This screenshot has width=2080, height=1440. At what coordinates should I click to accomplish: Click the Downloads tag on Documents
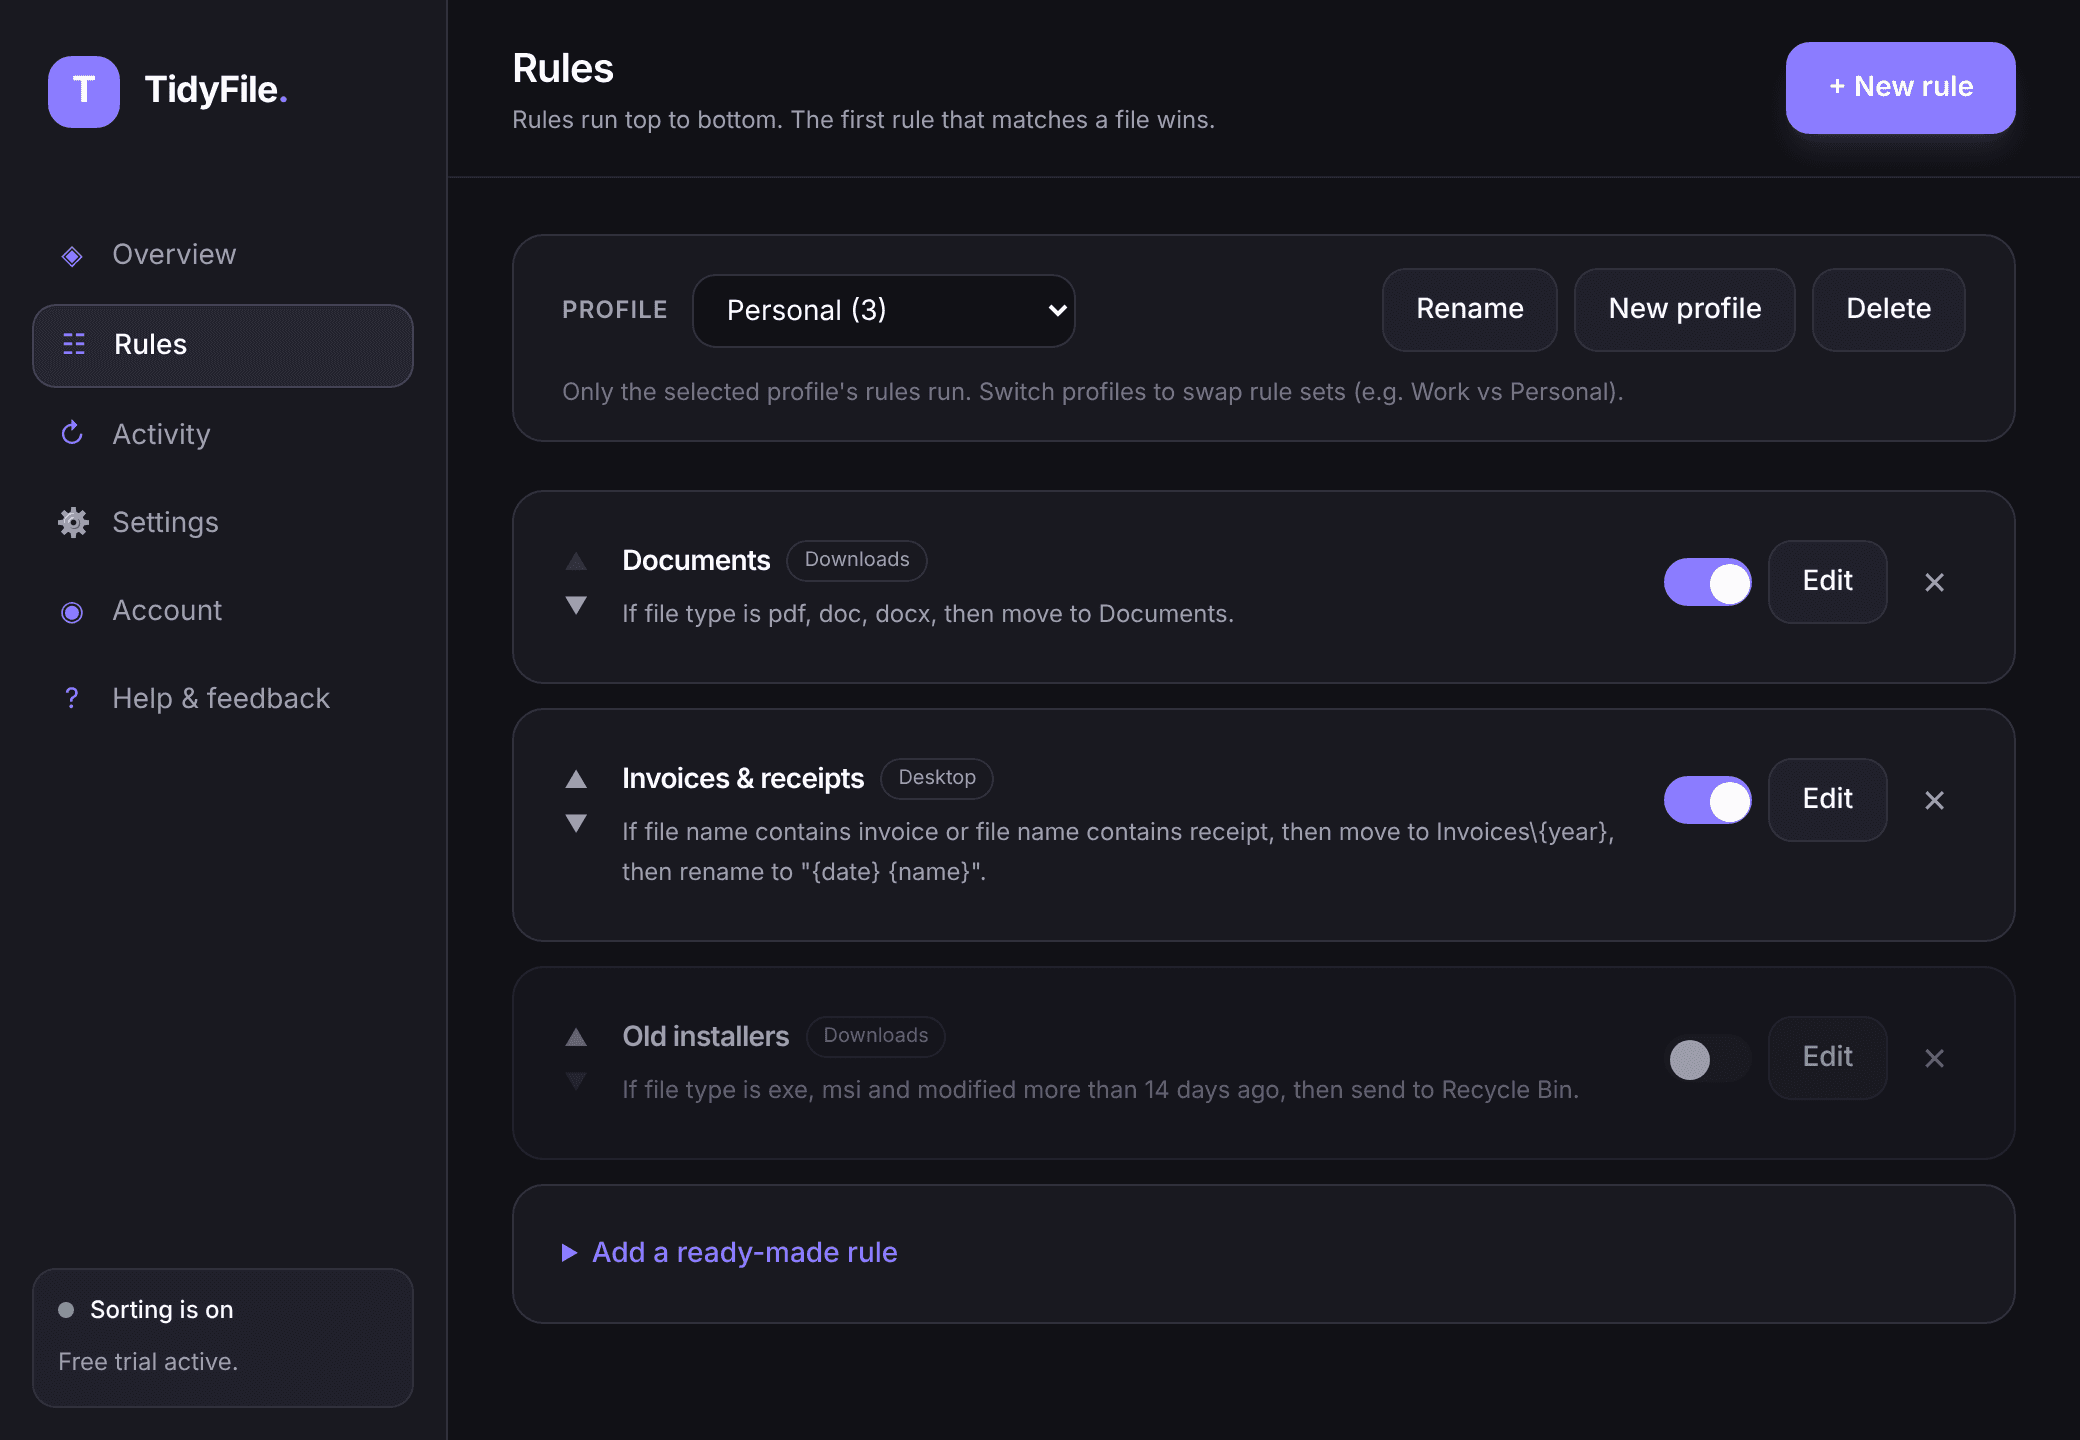tap(857, 560)
